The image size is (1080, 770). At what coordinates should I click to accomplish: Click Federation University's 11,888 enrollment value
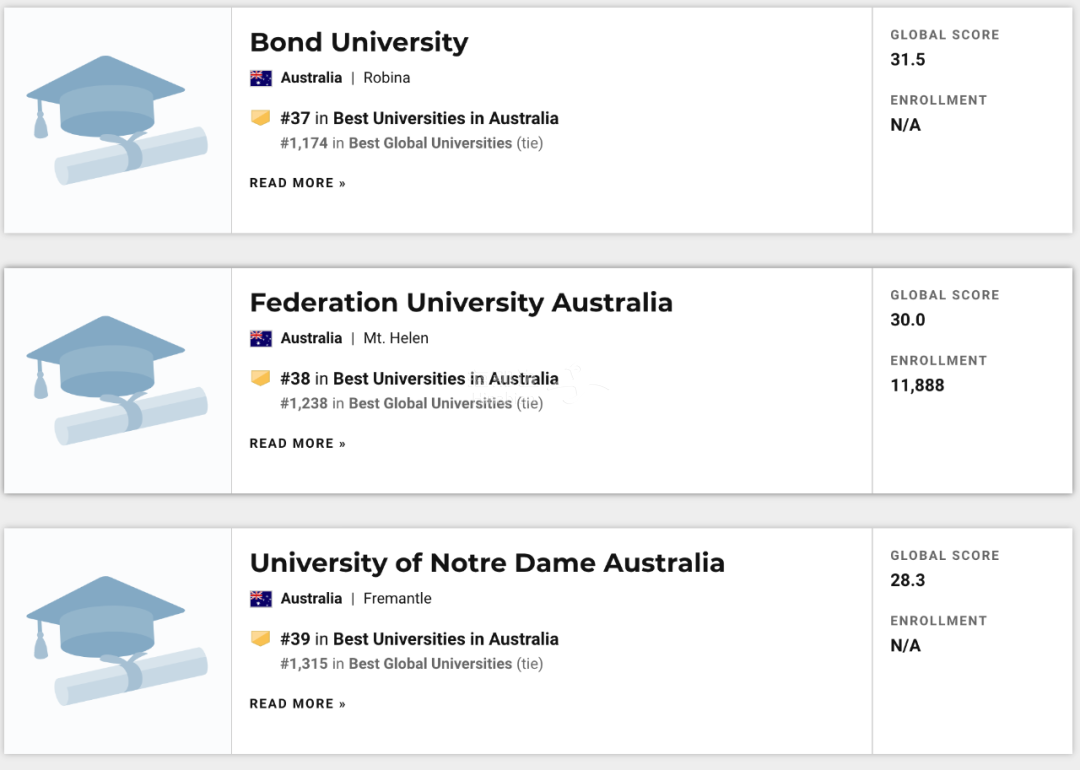tap(917, 386)
